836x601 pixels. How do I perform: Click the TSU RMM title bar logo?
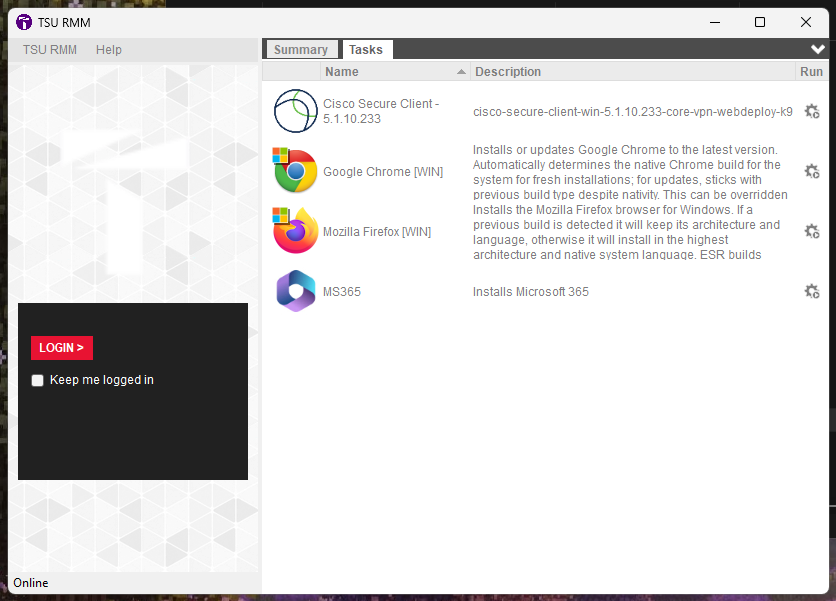point(24,22)
